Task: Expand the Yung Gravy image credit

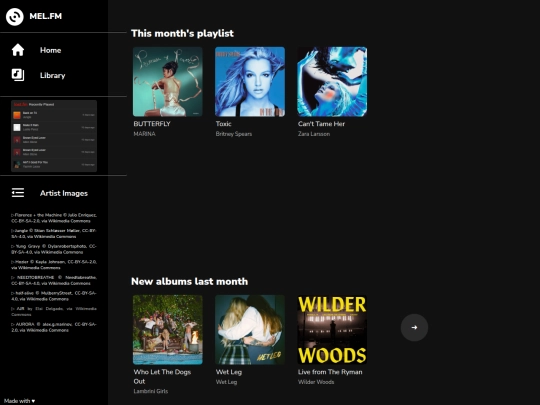Action: 54,249
